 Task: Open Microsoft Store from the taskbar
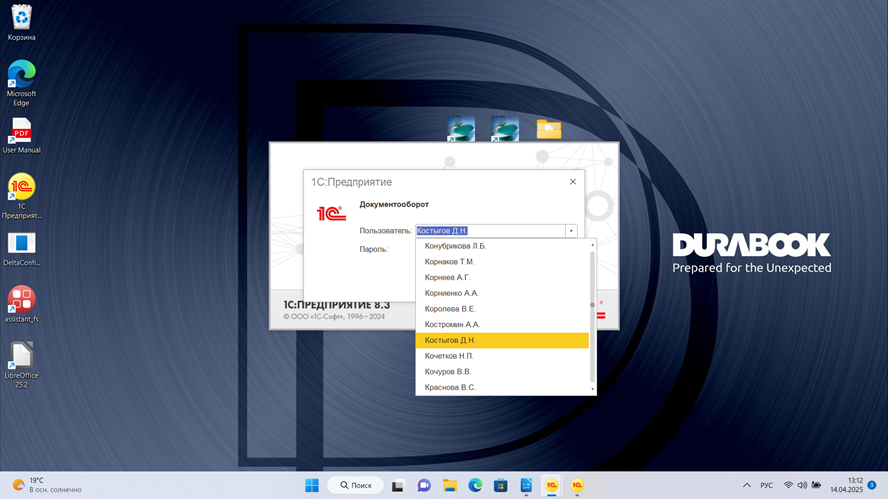pyautogui.click(x=501, y=485)
